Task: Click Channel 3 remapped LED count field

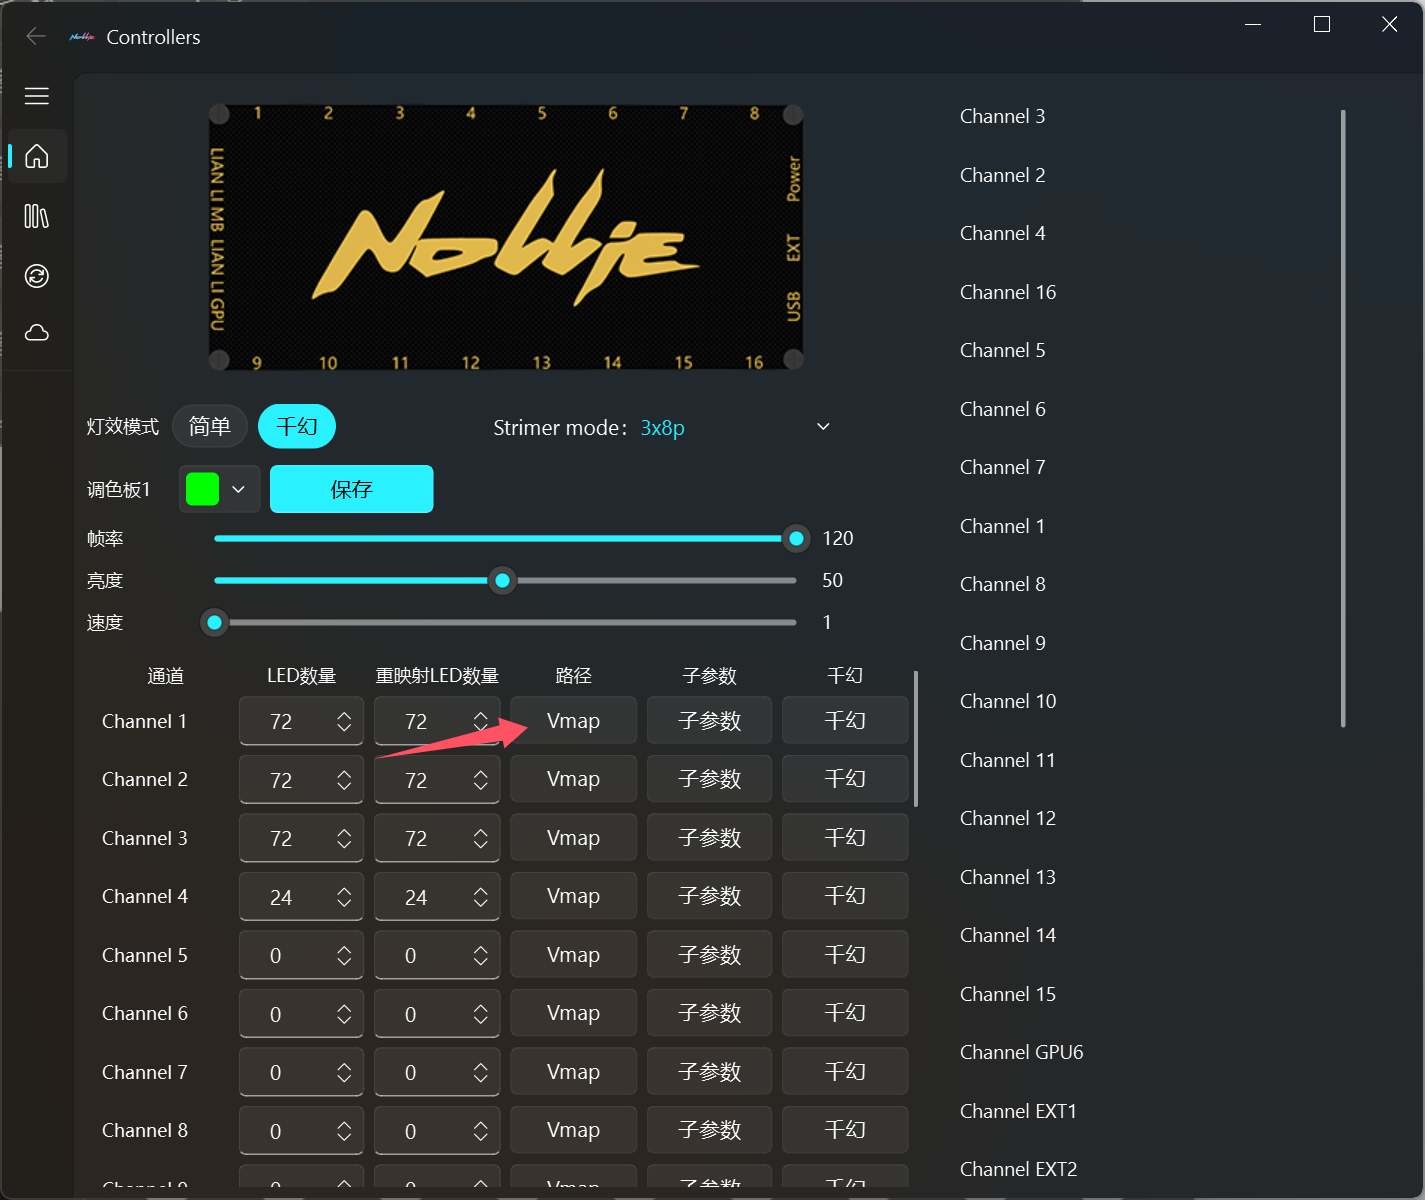Action: [437, 839]
